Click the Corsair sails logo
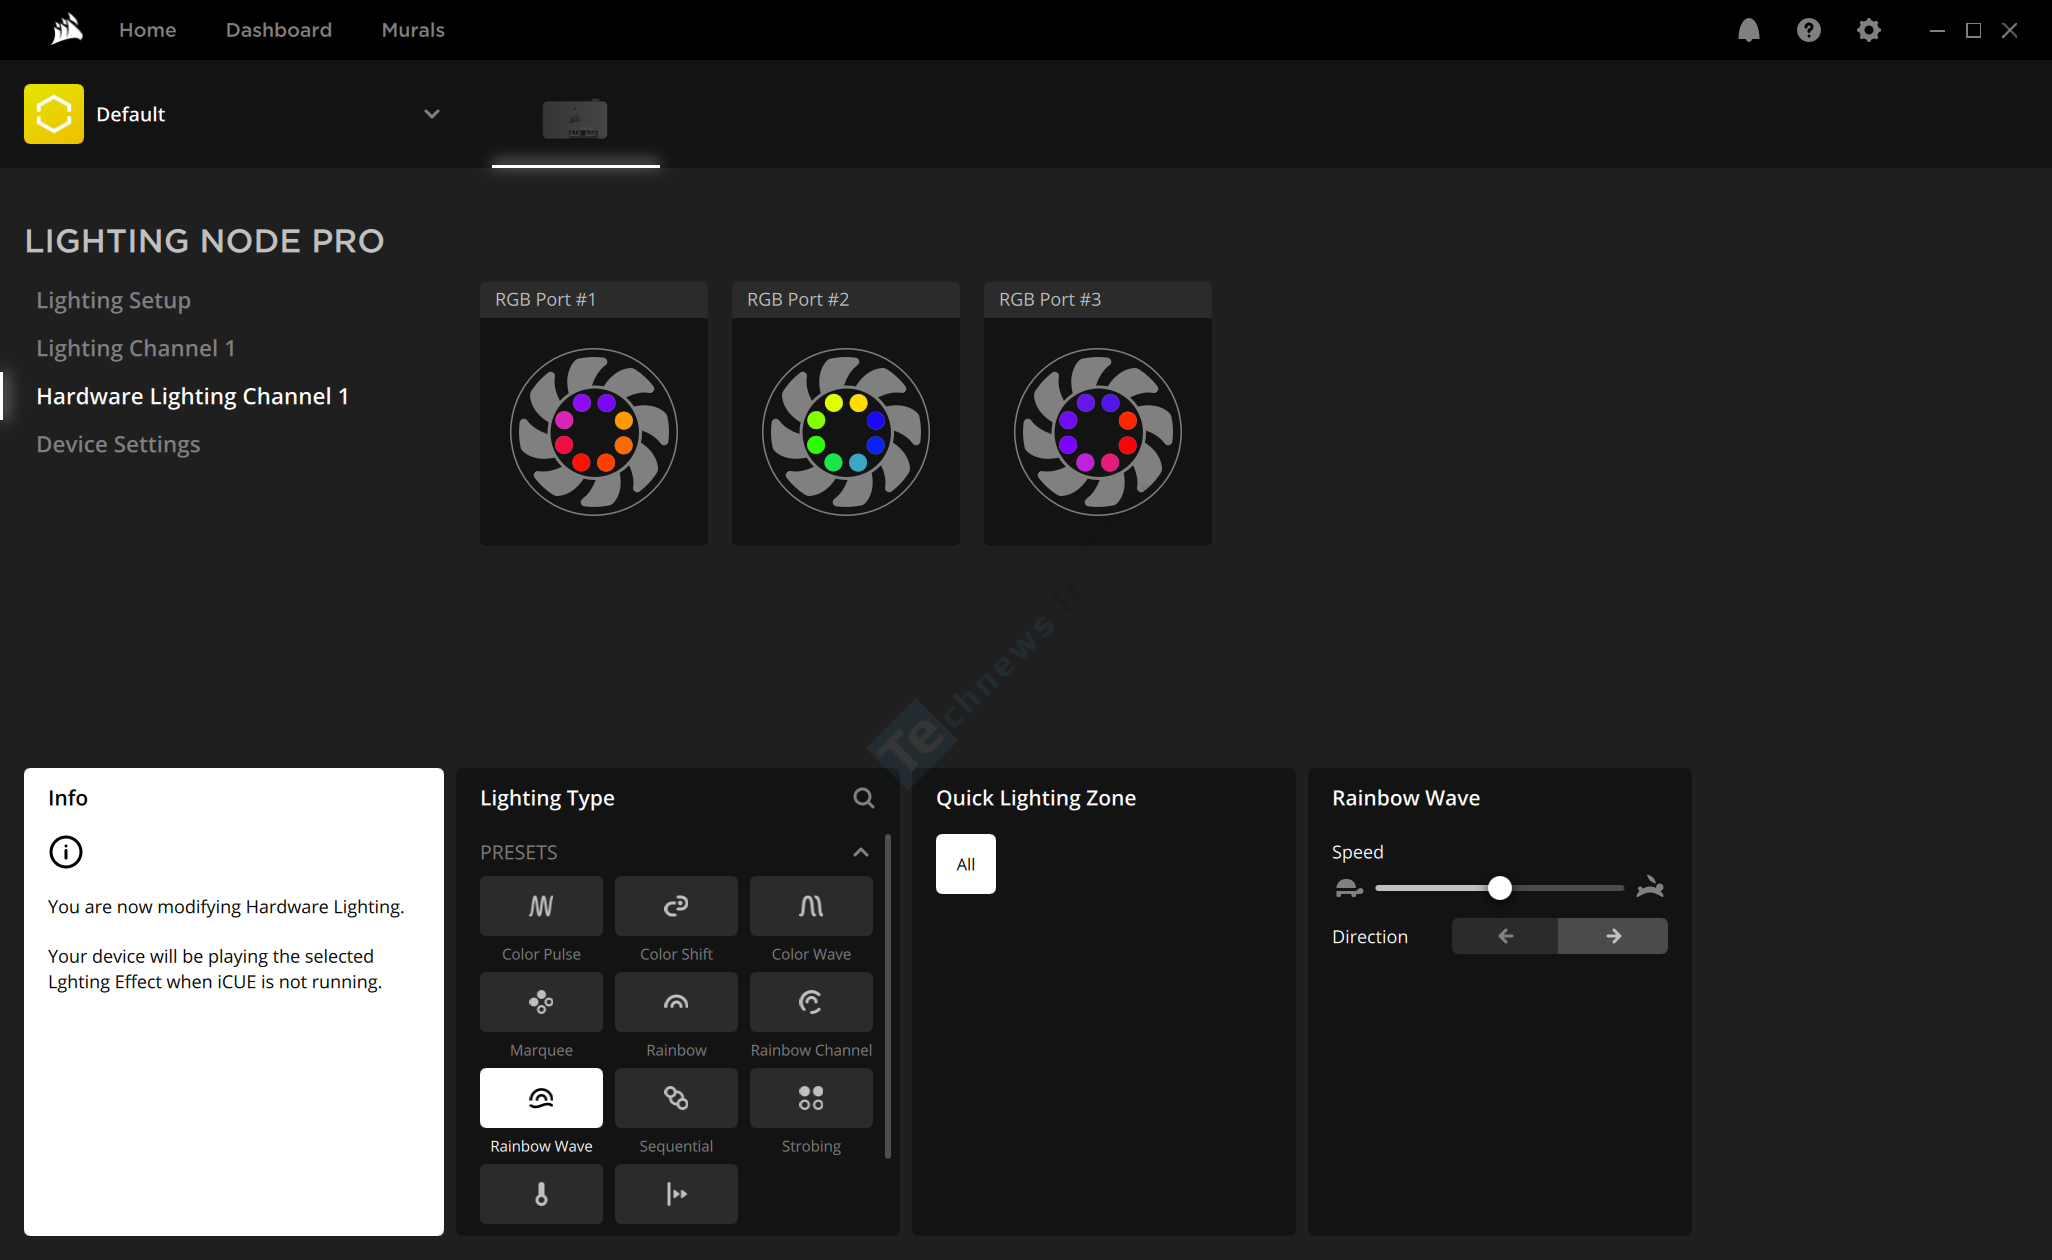 [x=67, y=29]
